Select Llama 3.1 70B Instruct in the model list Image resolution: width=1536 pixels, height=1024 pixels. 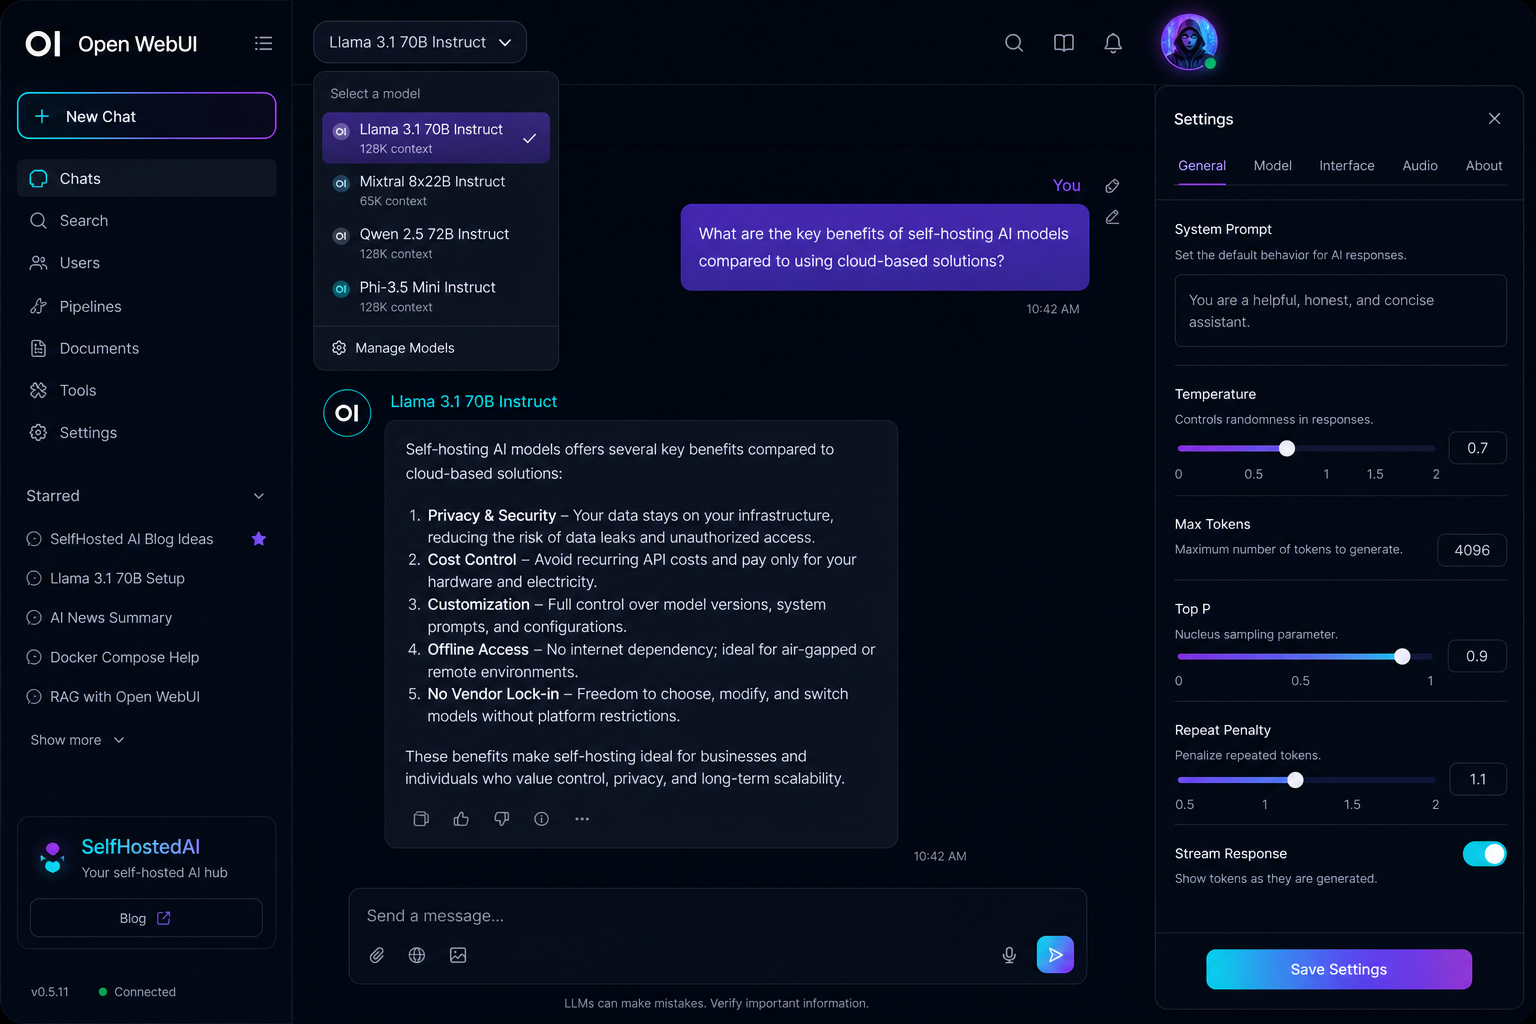[x=436, y=138]
